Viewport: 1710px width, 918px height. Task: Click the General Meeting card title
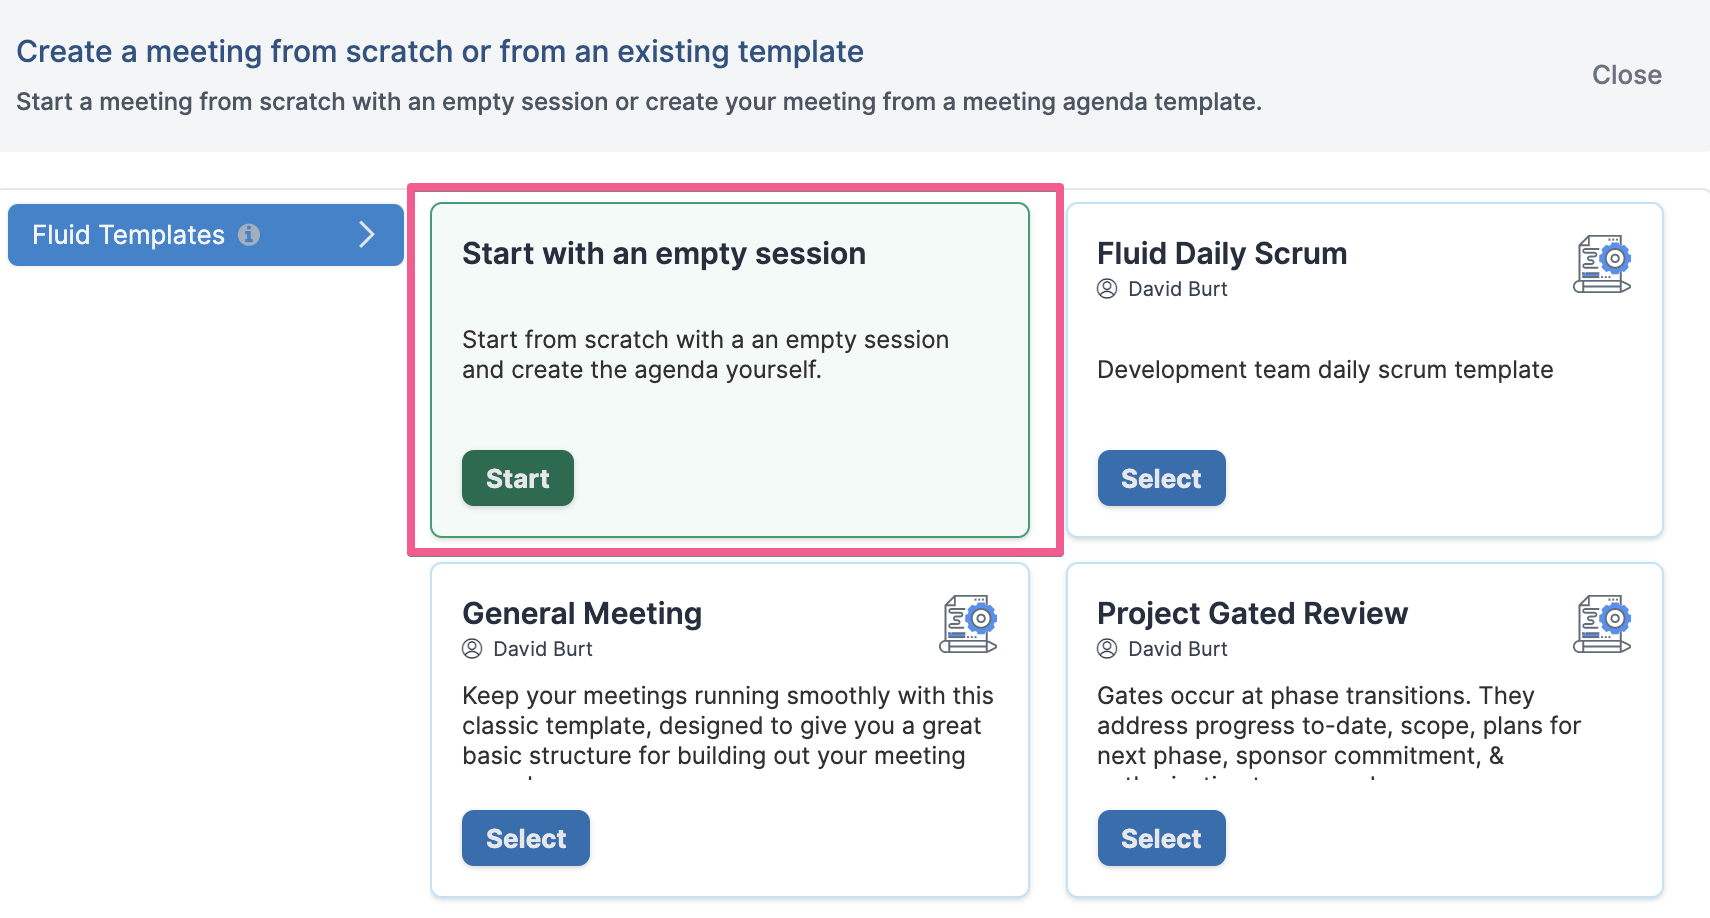point(582,614)
